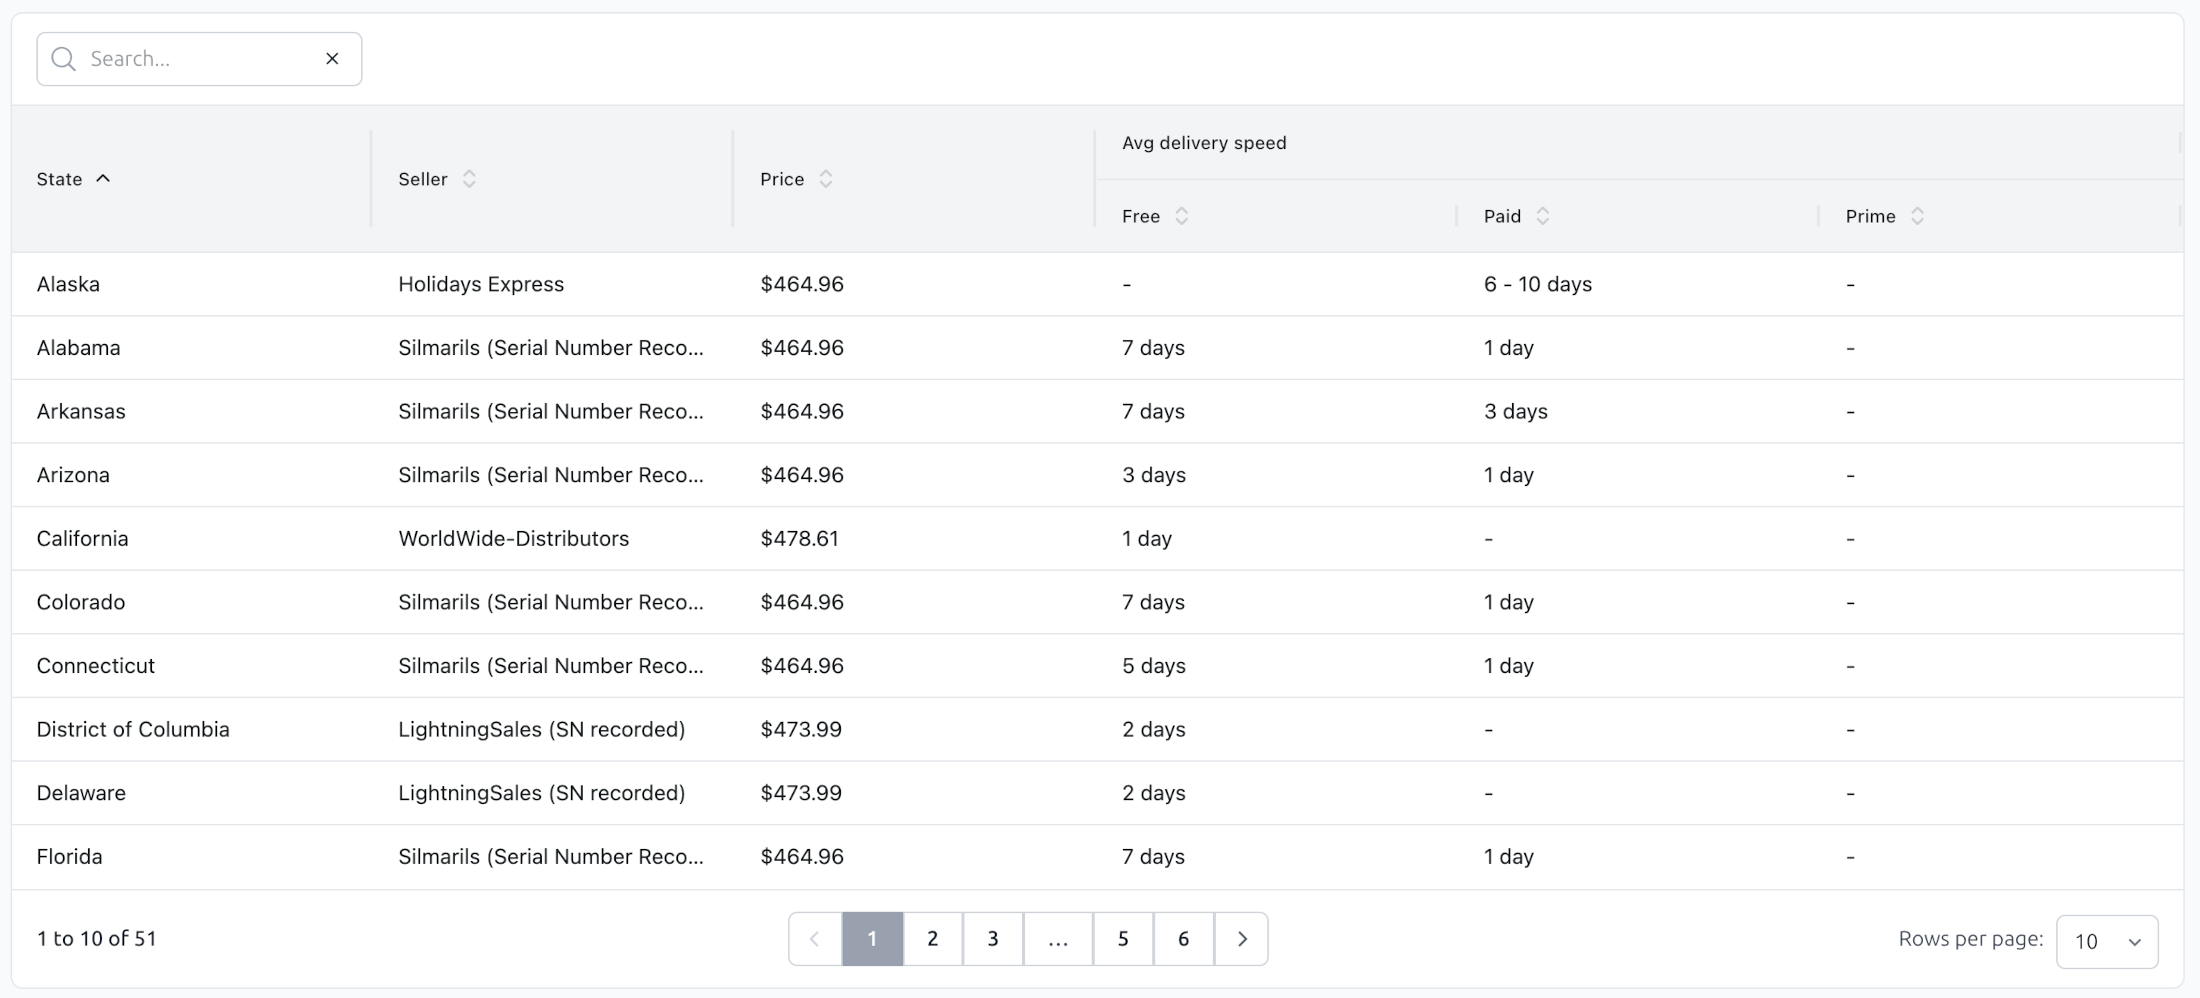Go to next page arrow
The image size is (2200, 998).
1241,939
